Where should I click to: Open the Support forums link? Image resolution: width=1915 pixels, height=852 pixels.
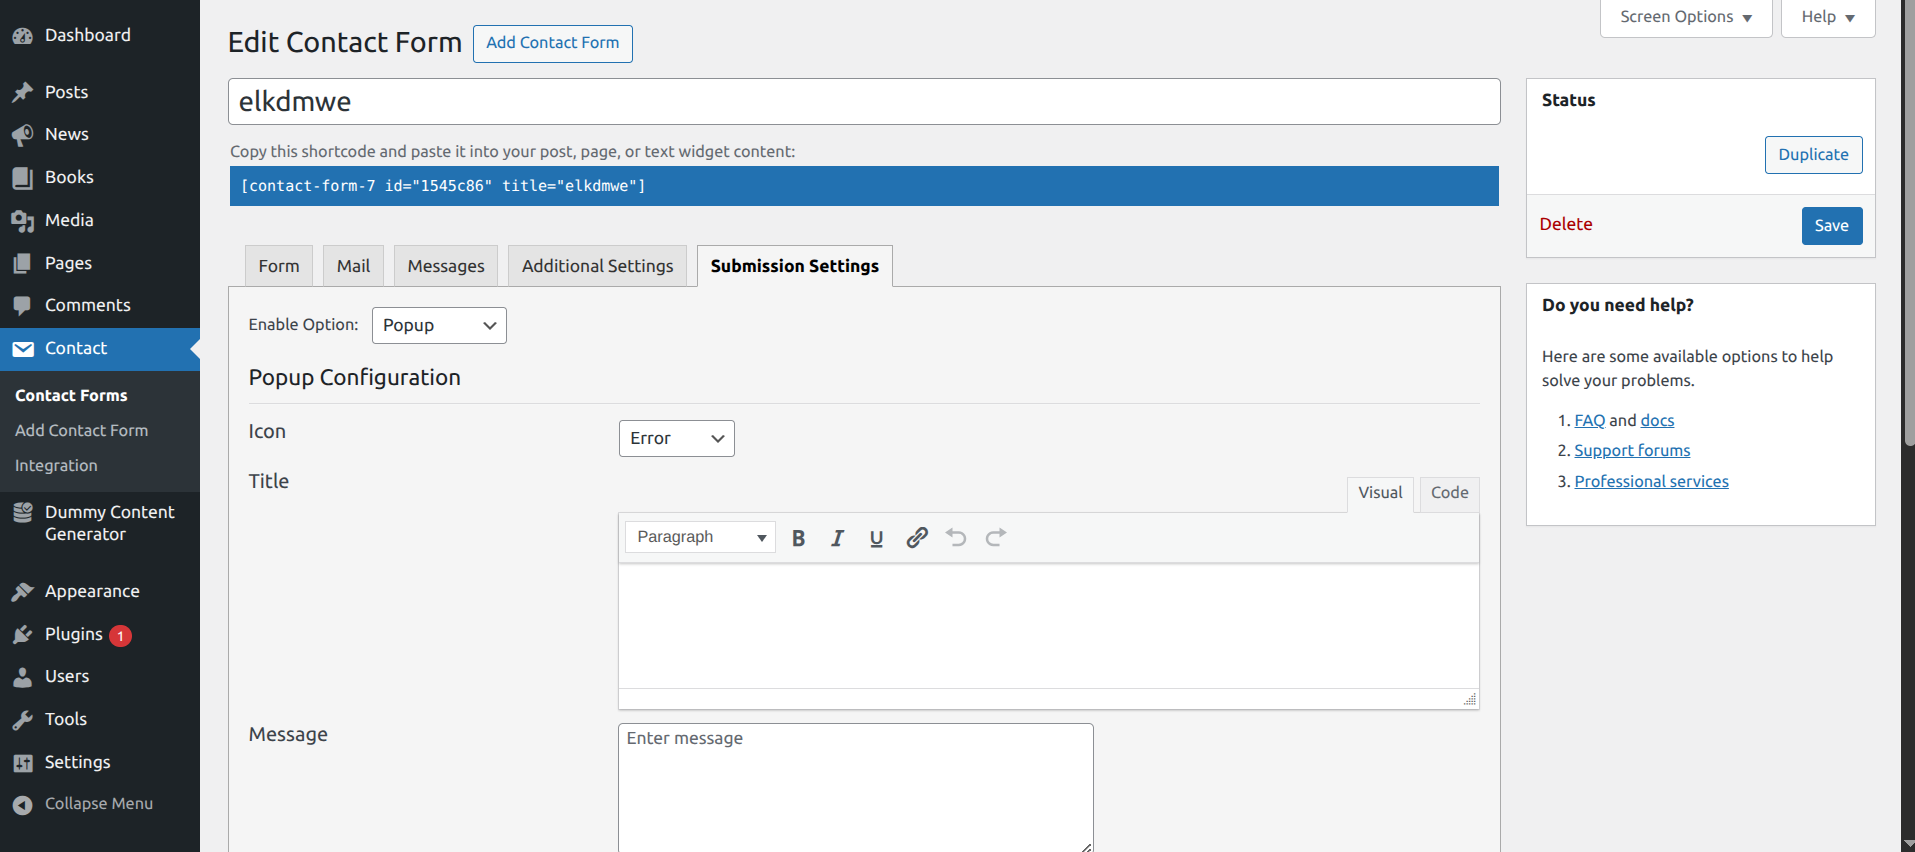tap(1632, 451)
